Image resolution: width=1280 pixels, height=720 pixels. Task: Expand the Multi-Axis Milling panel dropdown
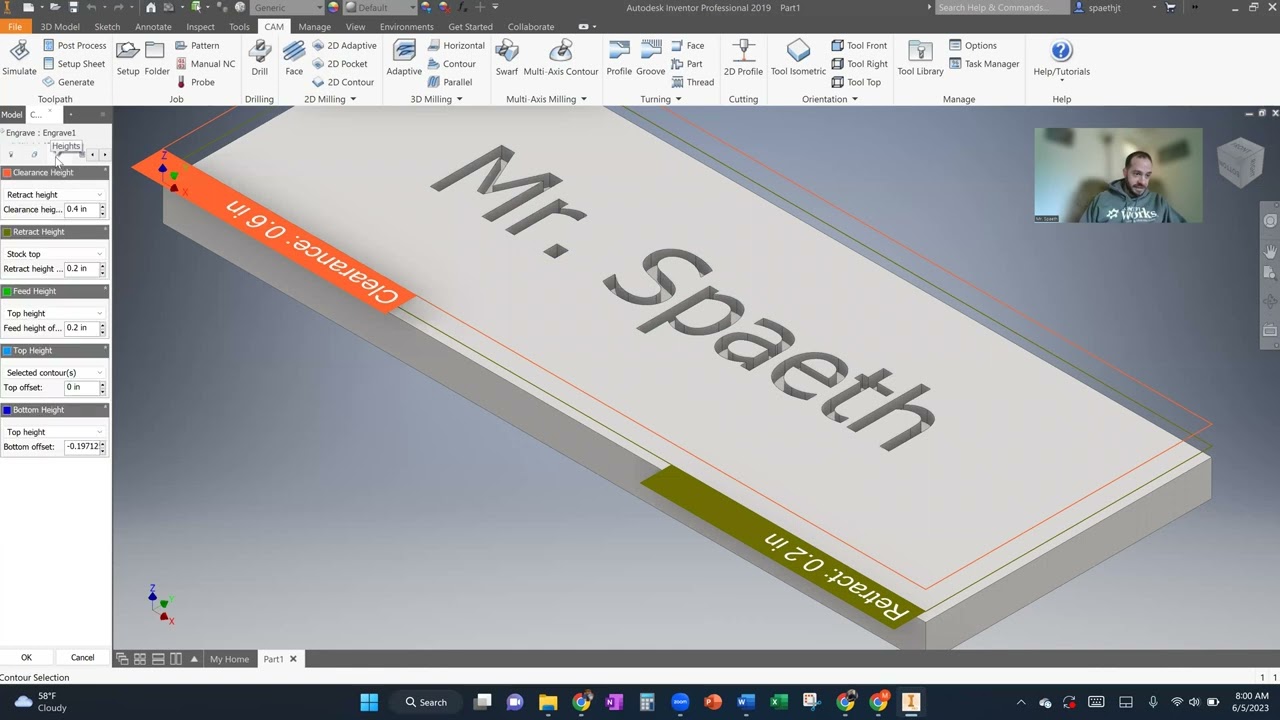pyautogui.click(x=583, y=99)
